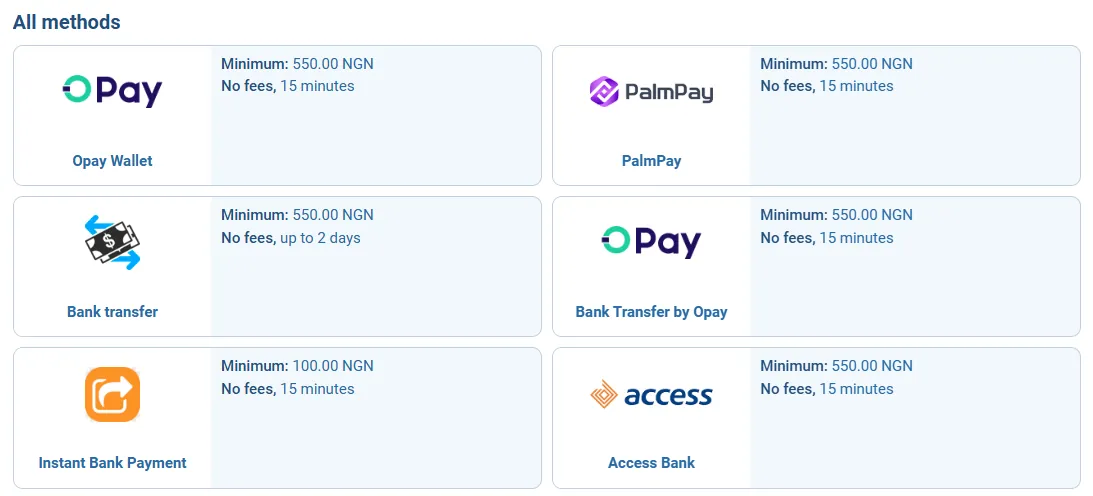1093x496 pixels.
Task: Click the Minimum amount in the Access Bank card
Action: tap(836, 366)
